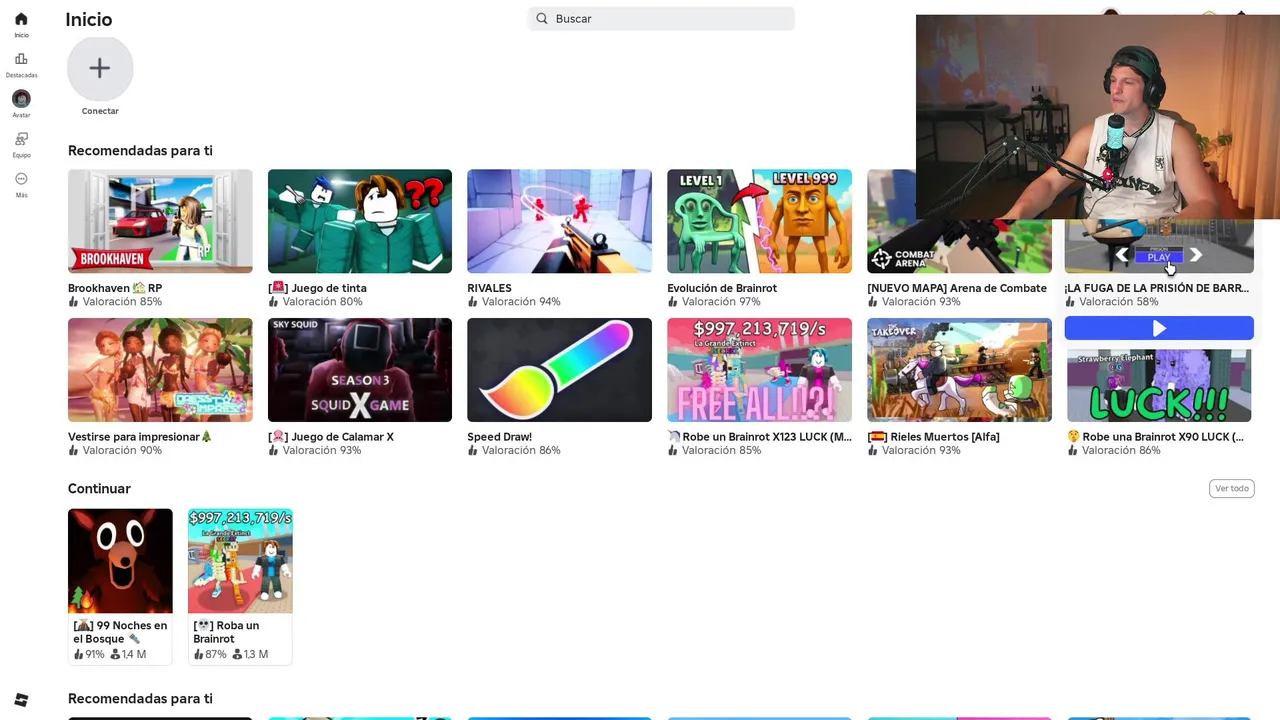Open the Inicio home icon in sidebar
Screen dimensions: 1280x720
coord(21,19)
